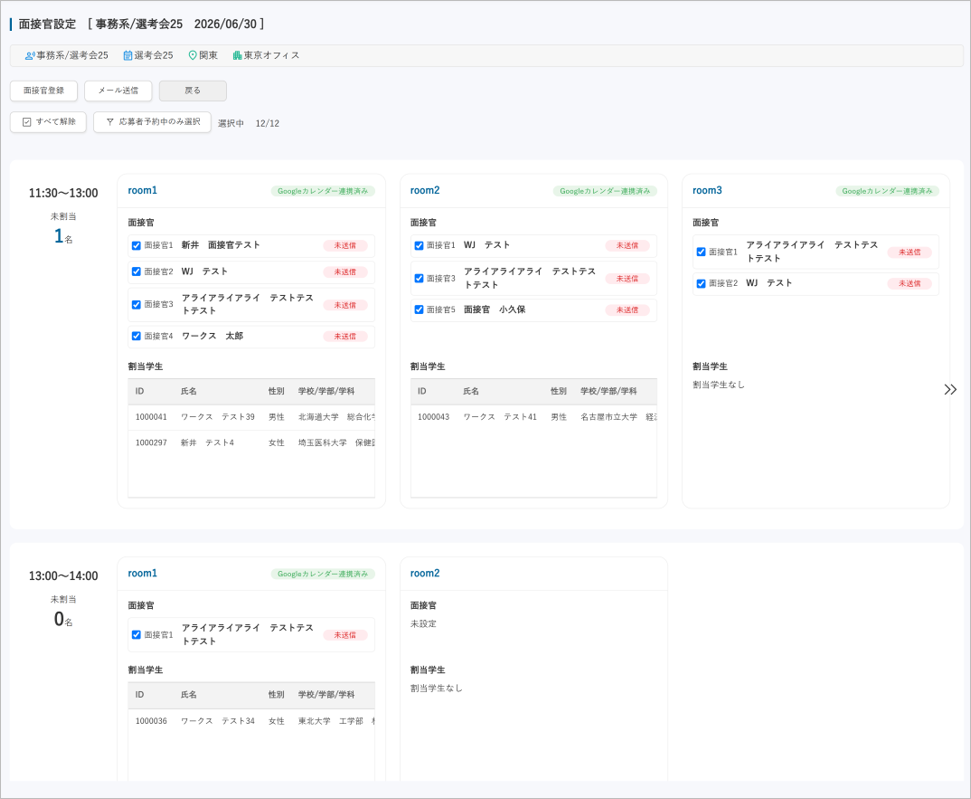The image size is (971, 799).
Task: Click student row 1000043 ワークス テスト41
Action: point(534,417)
